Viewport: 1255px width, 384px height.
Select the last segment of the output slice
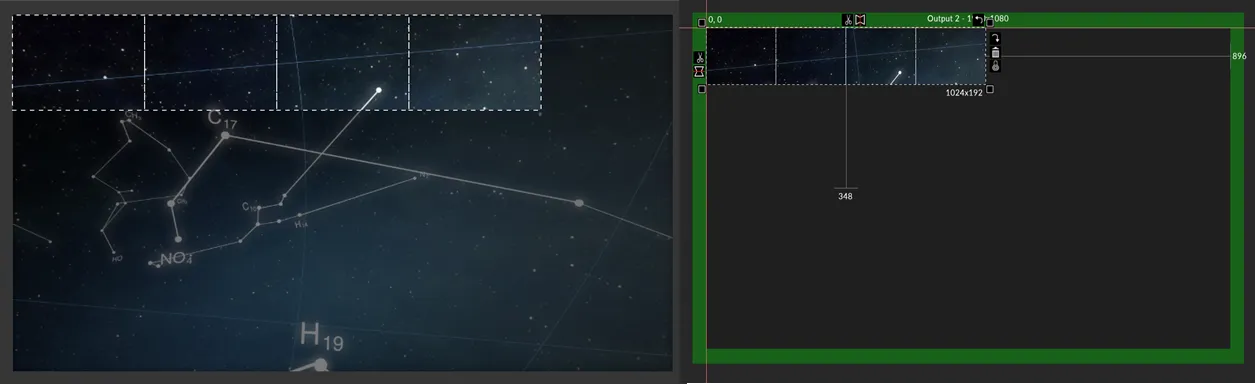coord(951,56)
